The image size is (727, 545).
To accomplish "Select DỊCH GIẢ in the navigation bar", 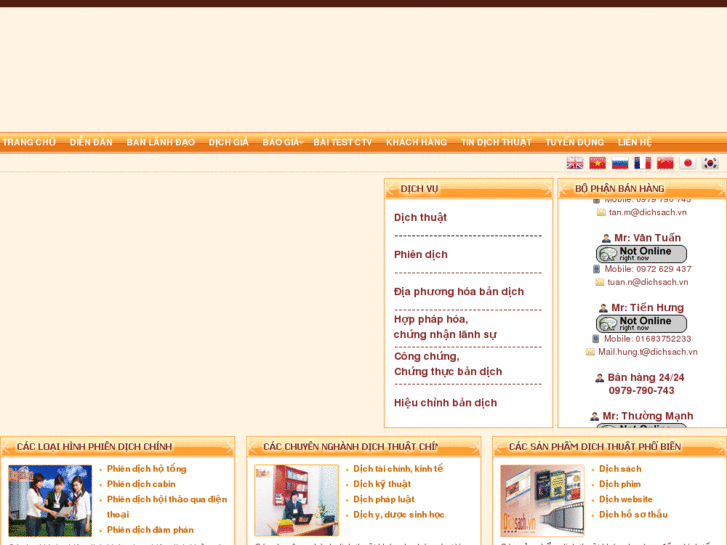I will point(229,142).
